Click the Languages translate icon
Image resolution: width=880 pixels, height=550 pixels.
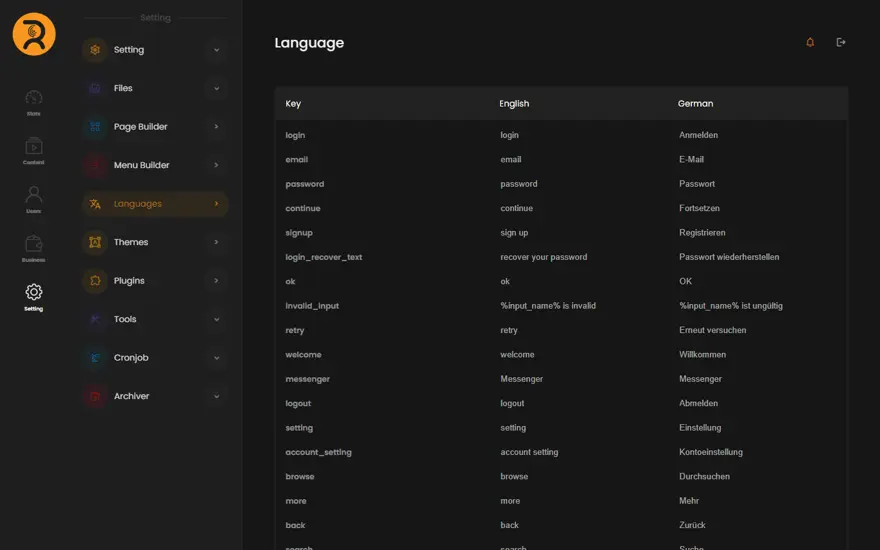point(95,204)
